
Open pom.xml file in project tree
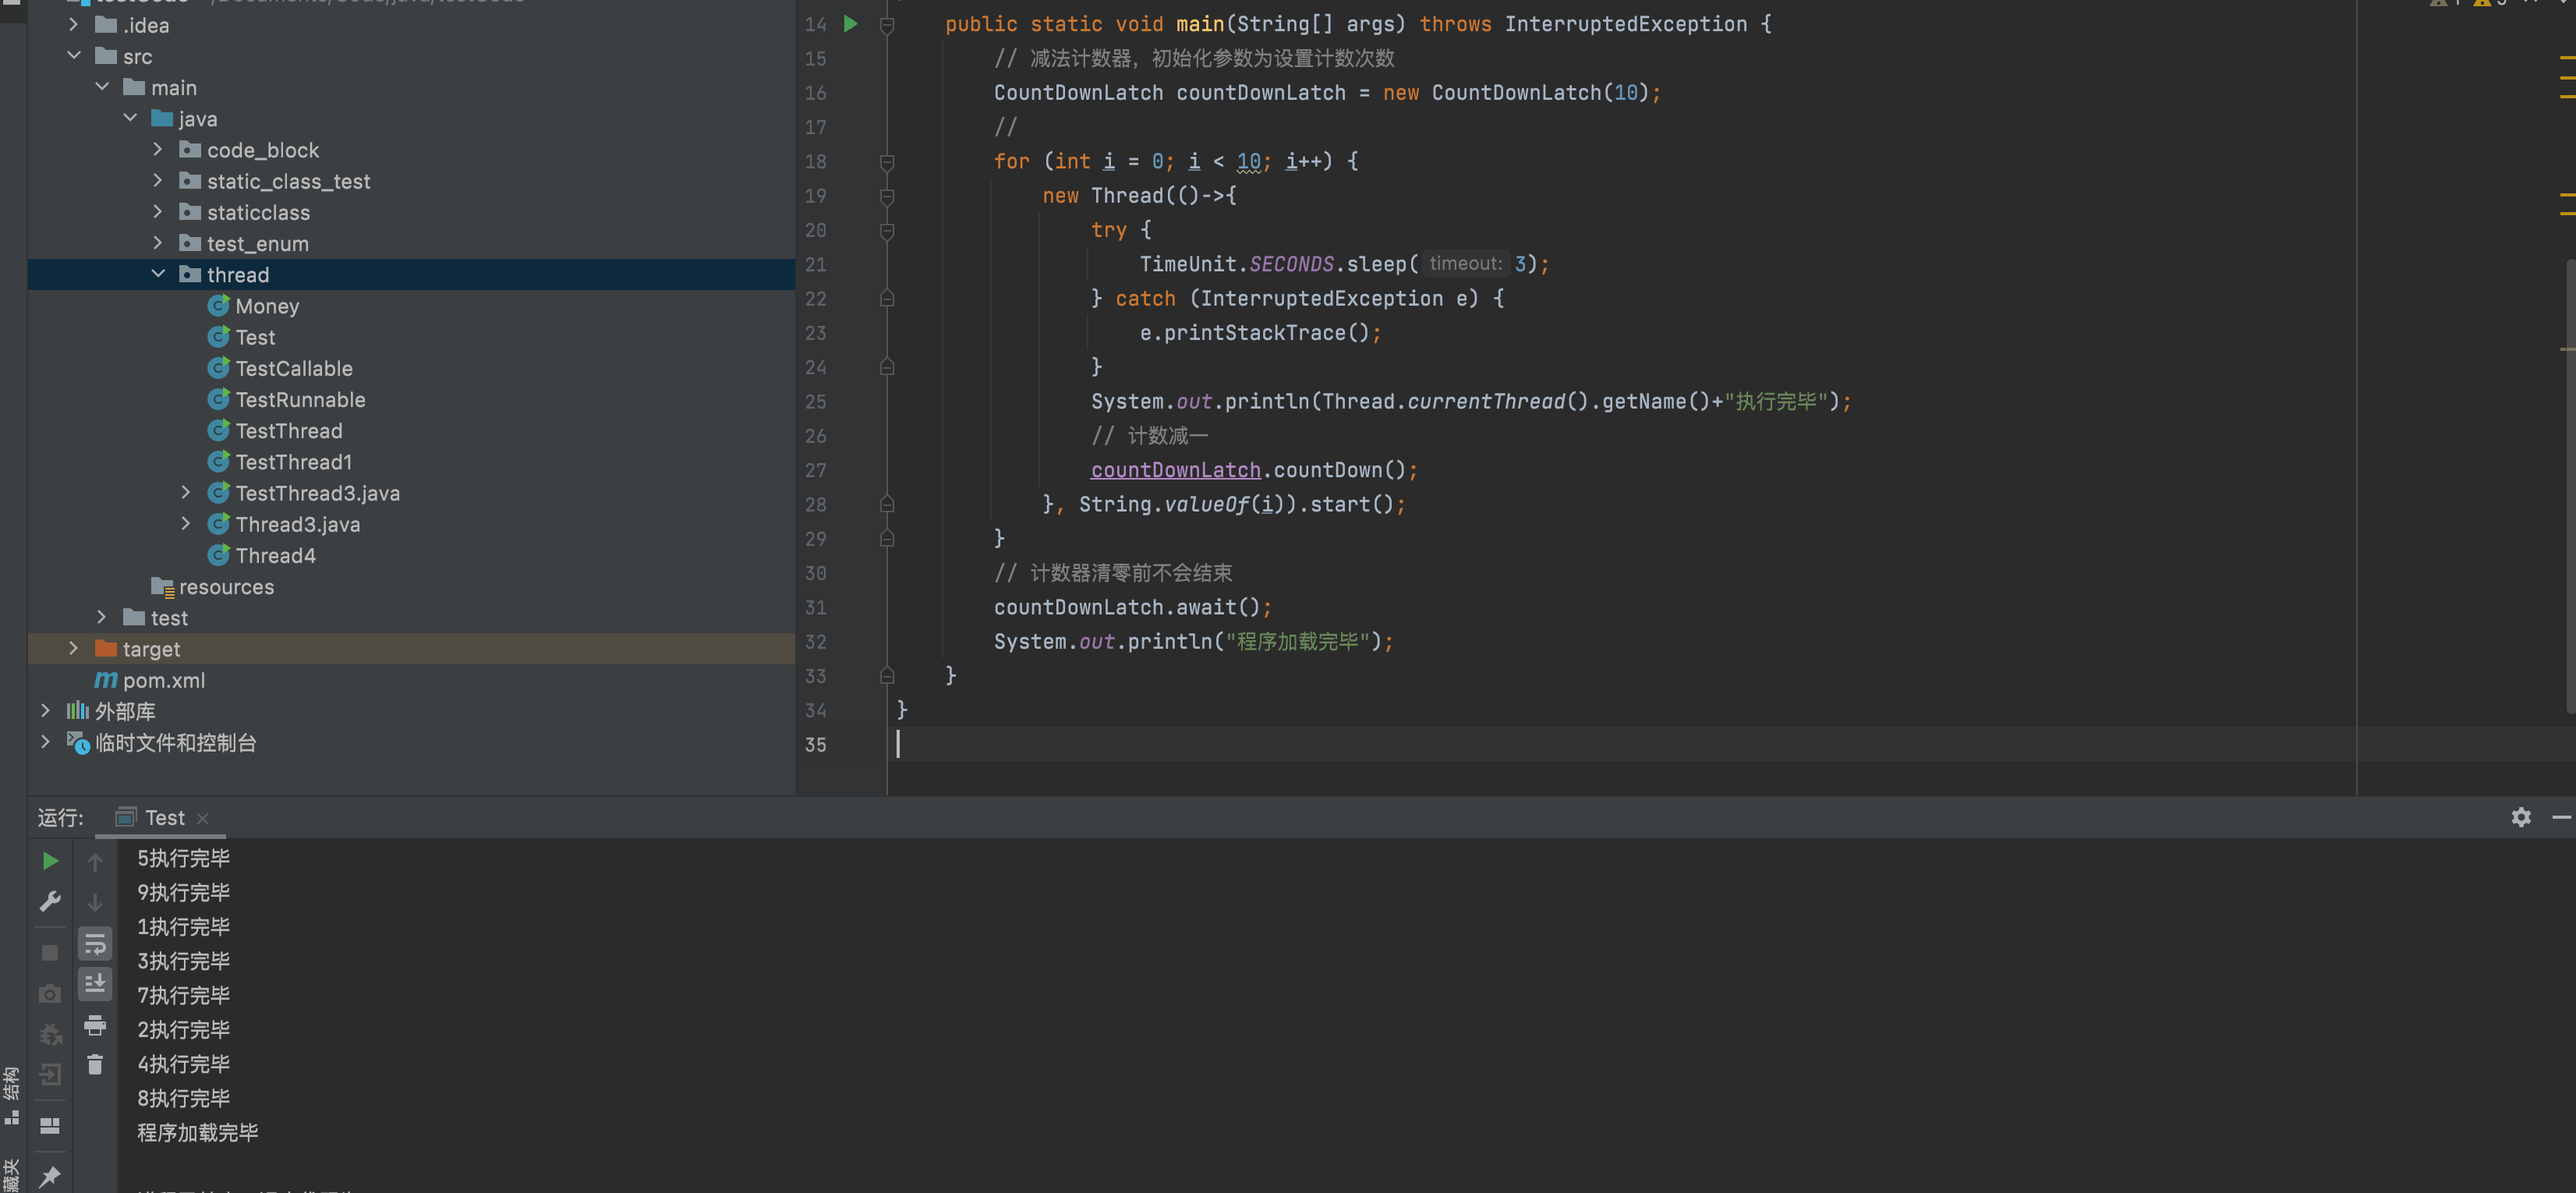point(163,680)
